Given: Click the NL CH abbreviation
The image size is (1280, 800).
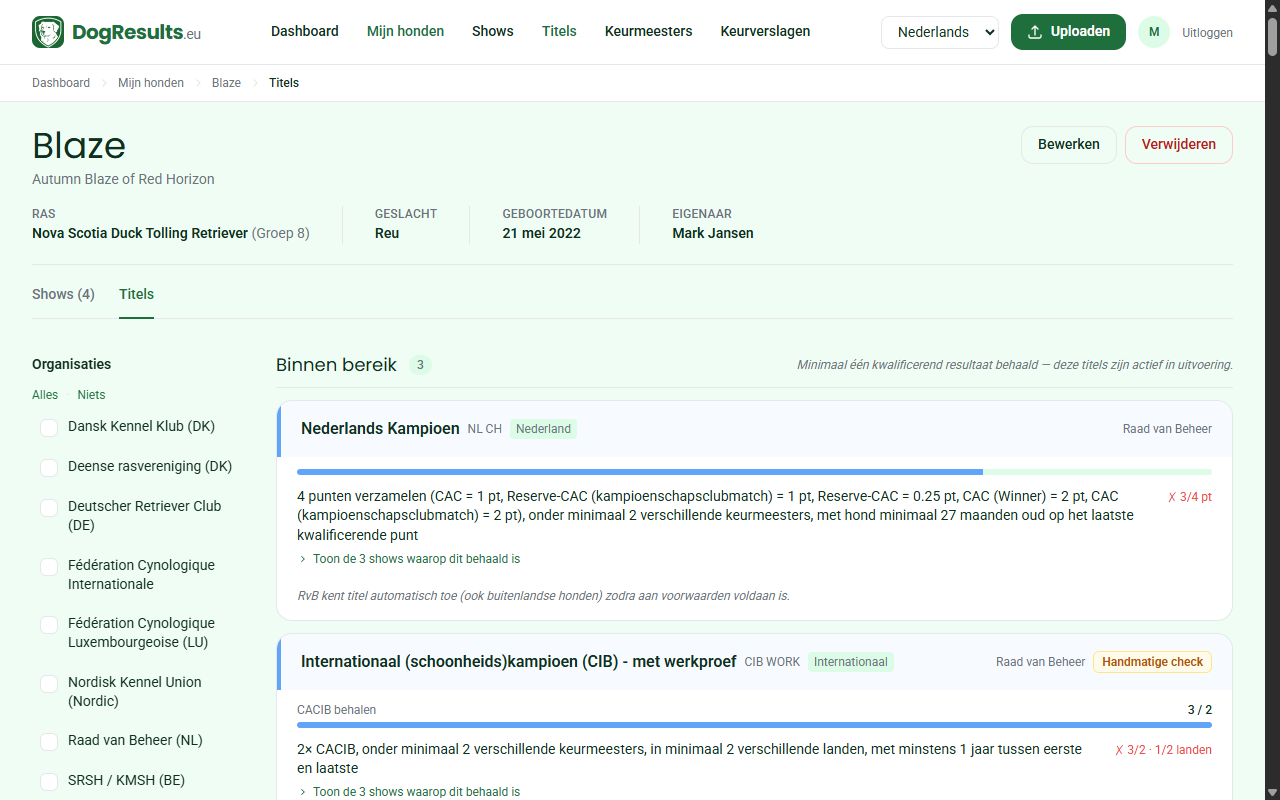Looking at the screenshot, I should click(x=485, y=429).
